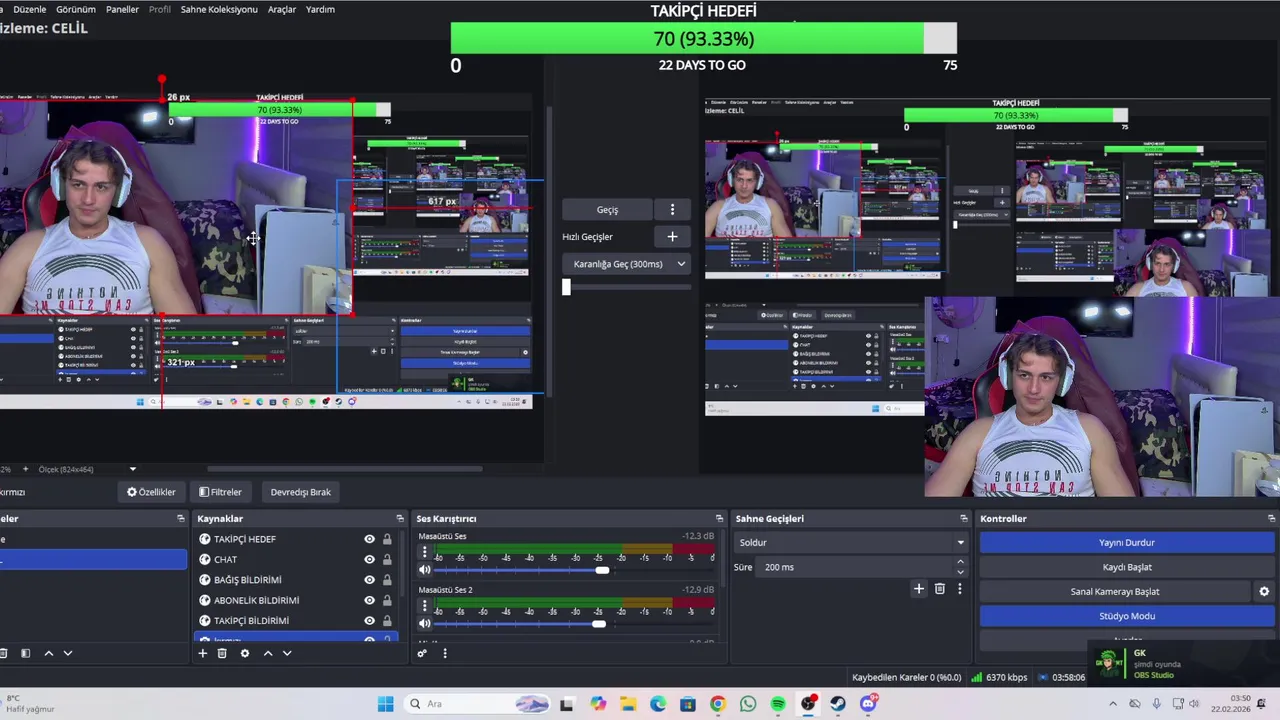Add a quick transition with the Hızlı Geçişler plus
The width and height of the screenshot is (1280, 720).
click(x=672, y=237)
